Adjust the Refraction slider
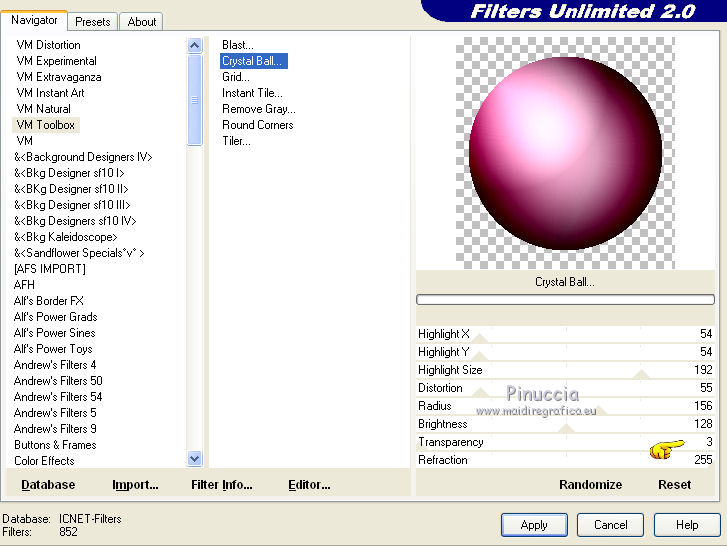The height and width of the screenshot is (546, 727). 565,460
